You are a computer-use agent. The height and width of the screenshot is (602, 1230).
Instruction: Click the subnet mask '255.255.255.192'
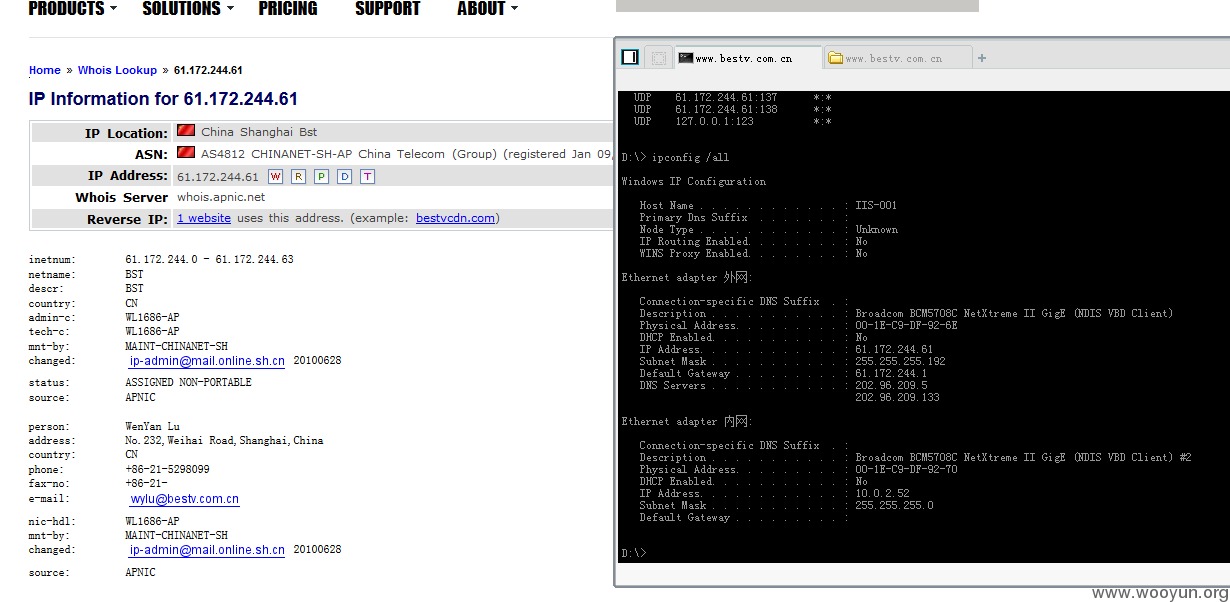tap(900, 362)
